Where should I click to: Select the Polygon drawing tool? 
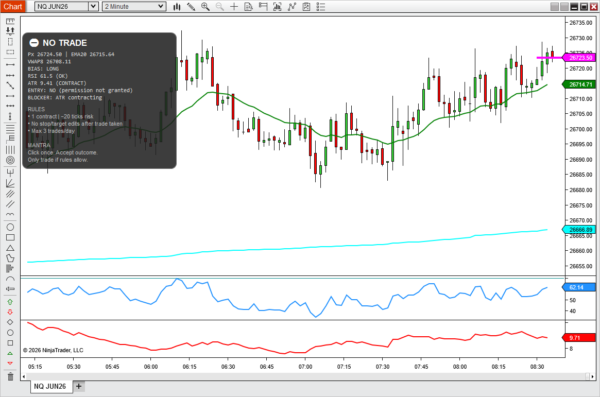click(x=10, y=258)
